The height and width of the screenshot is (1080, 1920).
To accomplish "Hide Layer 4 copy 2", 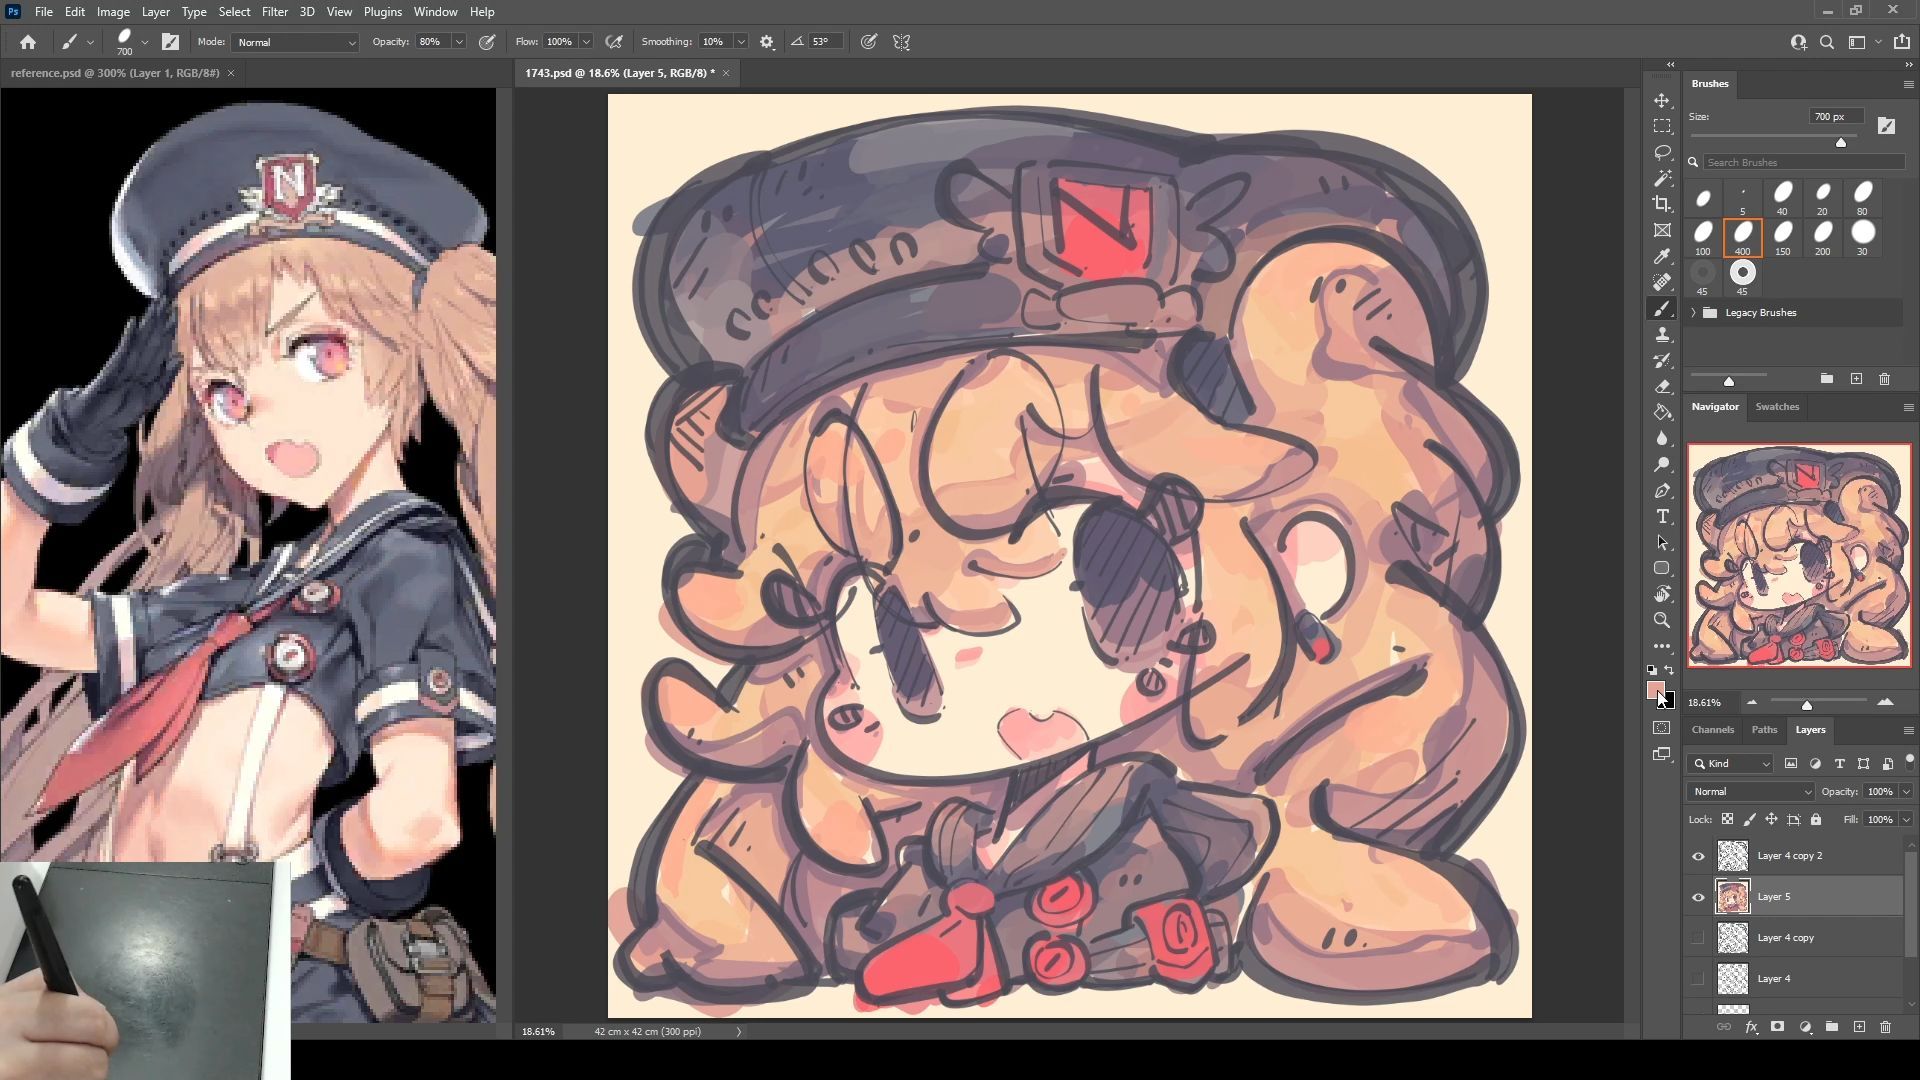I will pos(1698,856).
